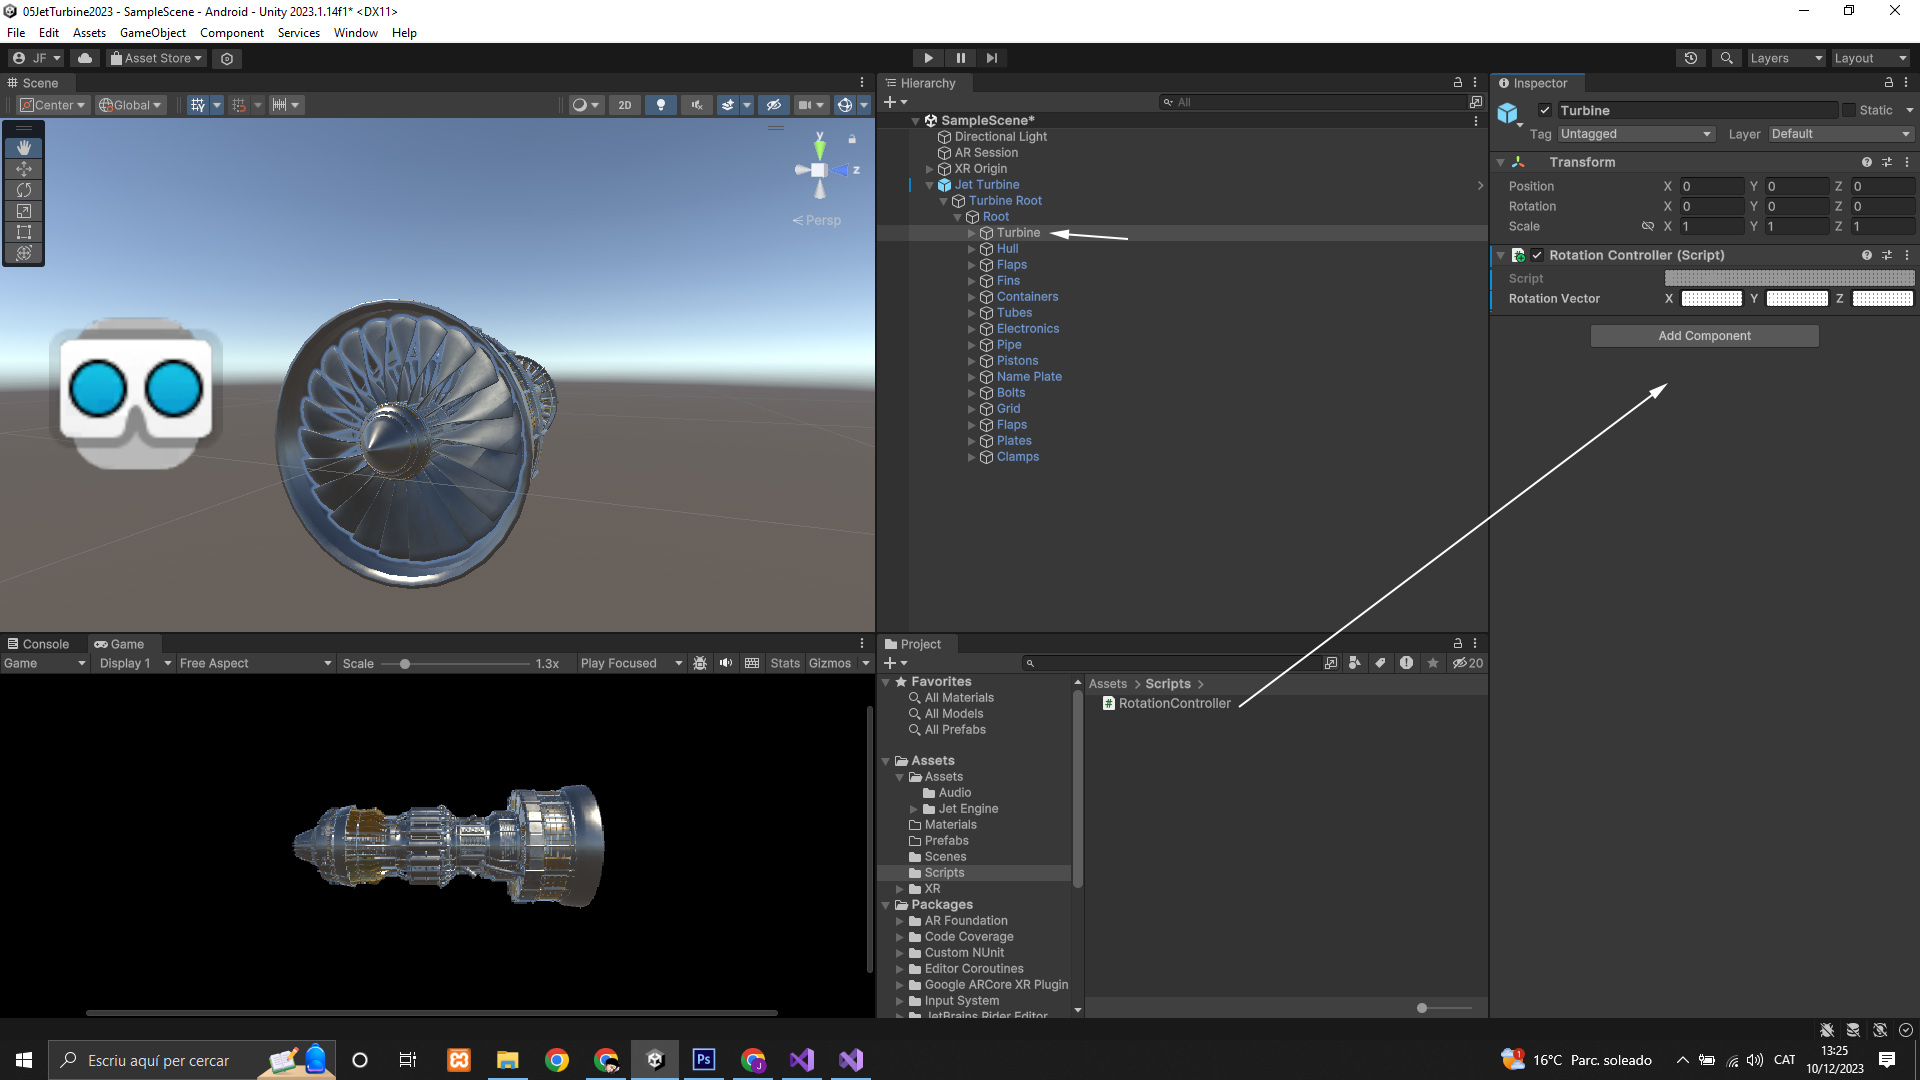Expand the Hull object in Hierarchy
1920x1080 pixels.
(971, 249)
